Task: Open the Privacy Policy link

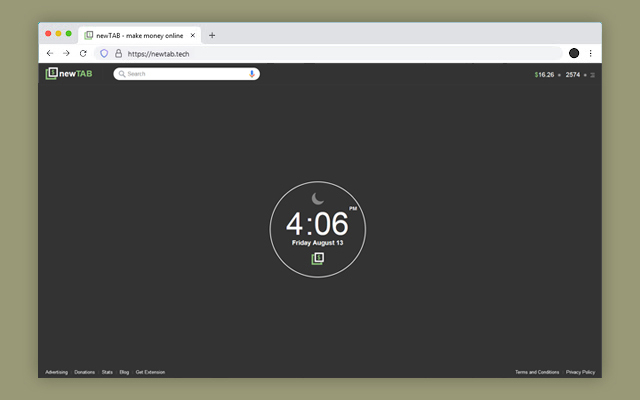Action: pos(580,372)
